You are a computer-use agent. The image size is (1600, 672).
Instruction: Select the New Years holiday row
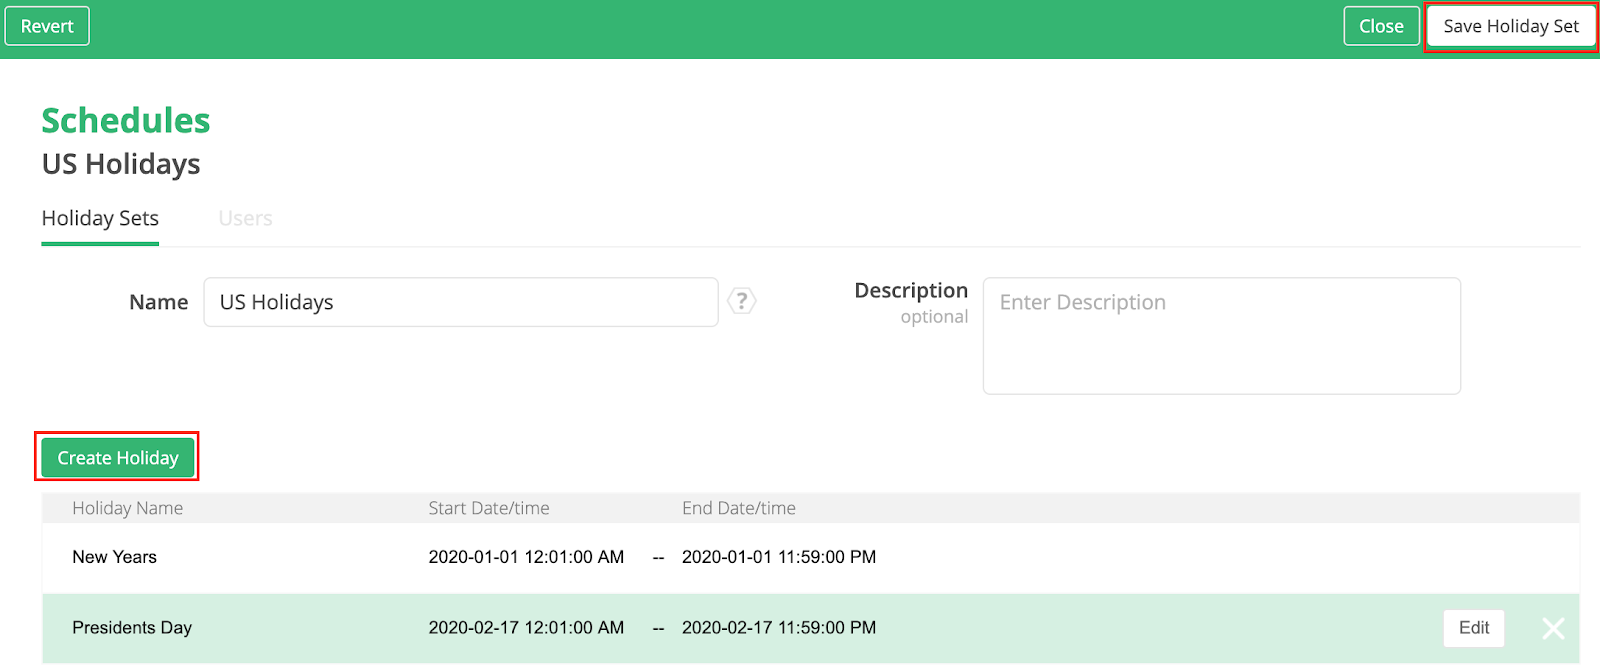point(114,557)
